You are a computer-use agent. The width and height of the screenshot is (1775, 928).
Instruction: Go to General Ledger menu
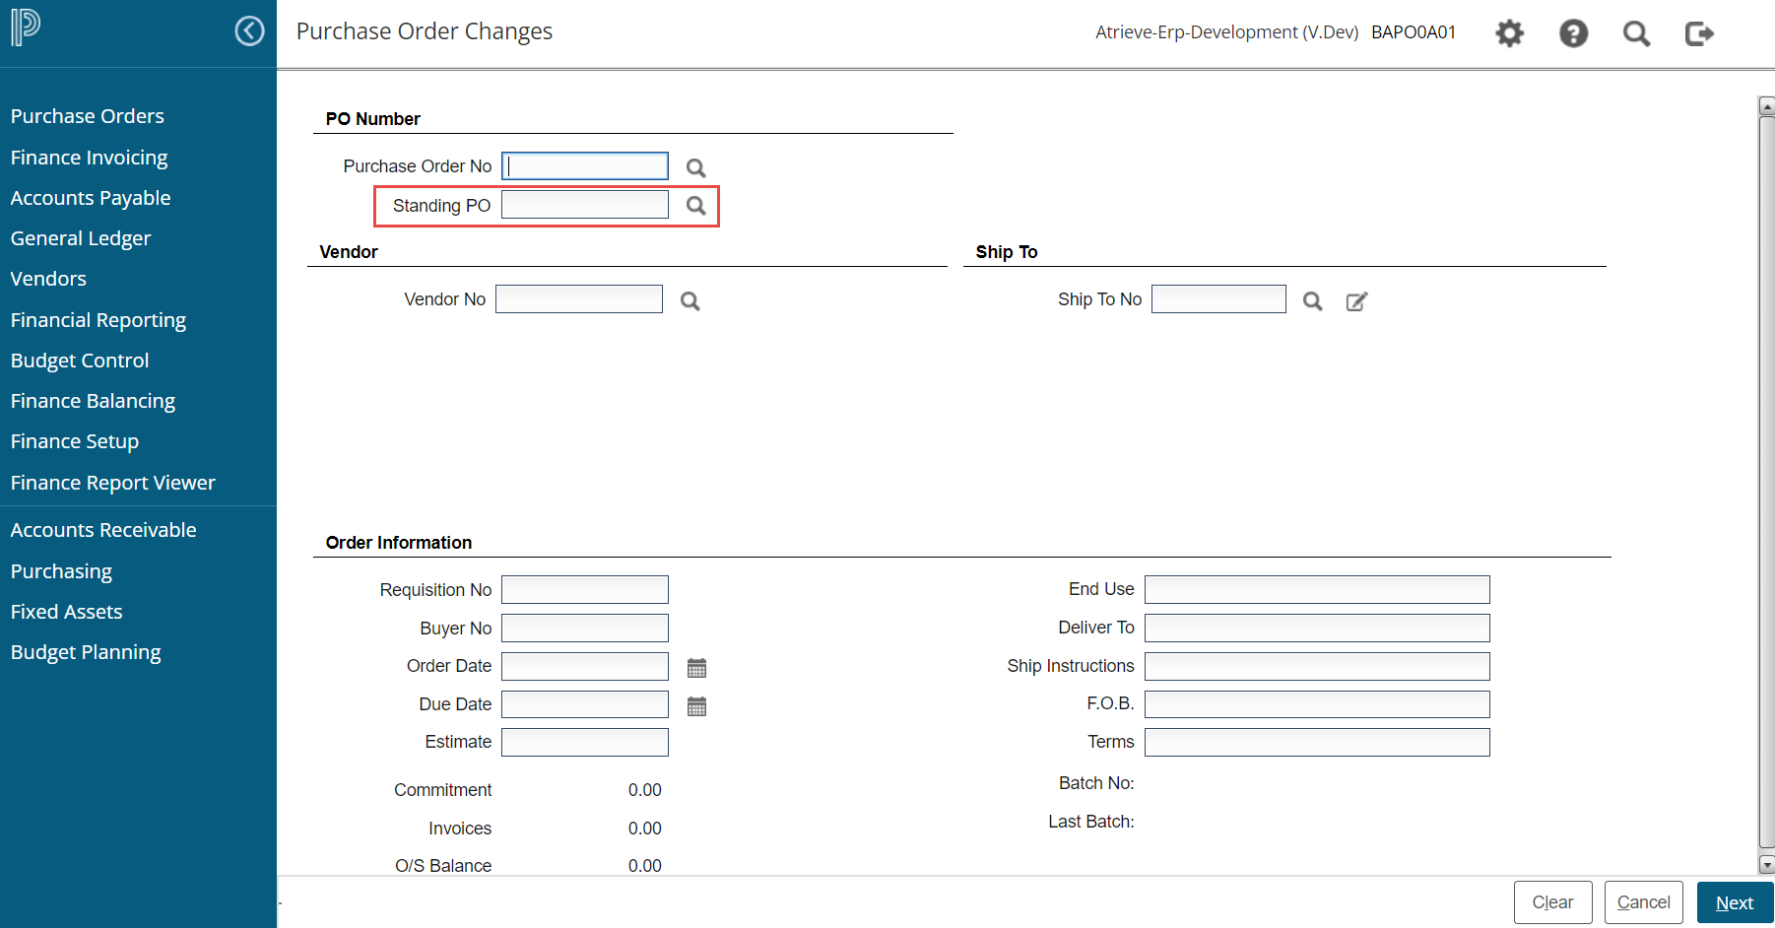tap(80, 238)
